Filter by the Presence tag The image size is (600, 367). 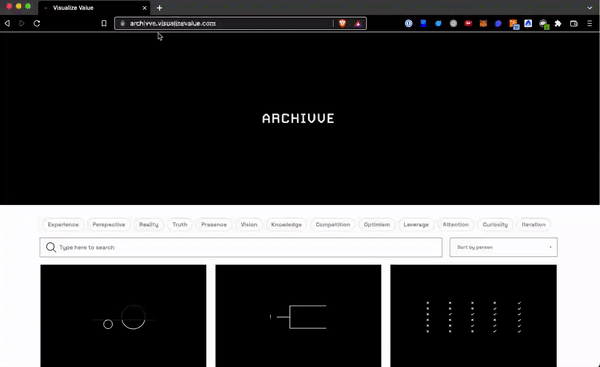point(214,225)
